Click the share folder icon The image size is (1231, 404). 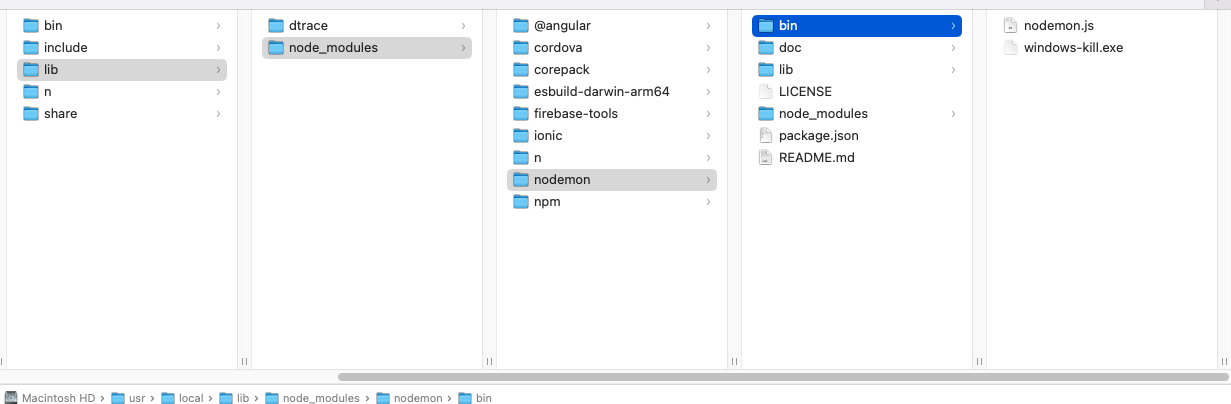pyautogui.click(x=30, y=113)
